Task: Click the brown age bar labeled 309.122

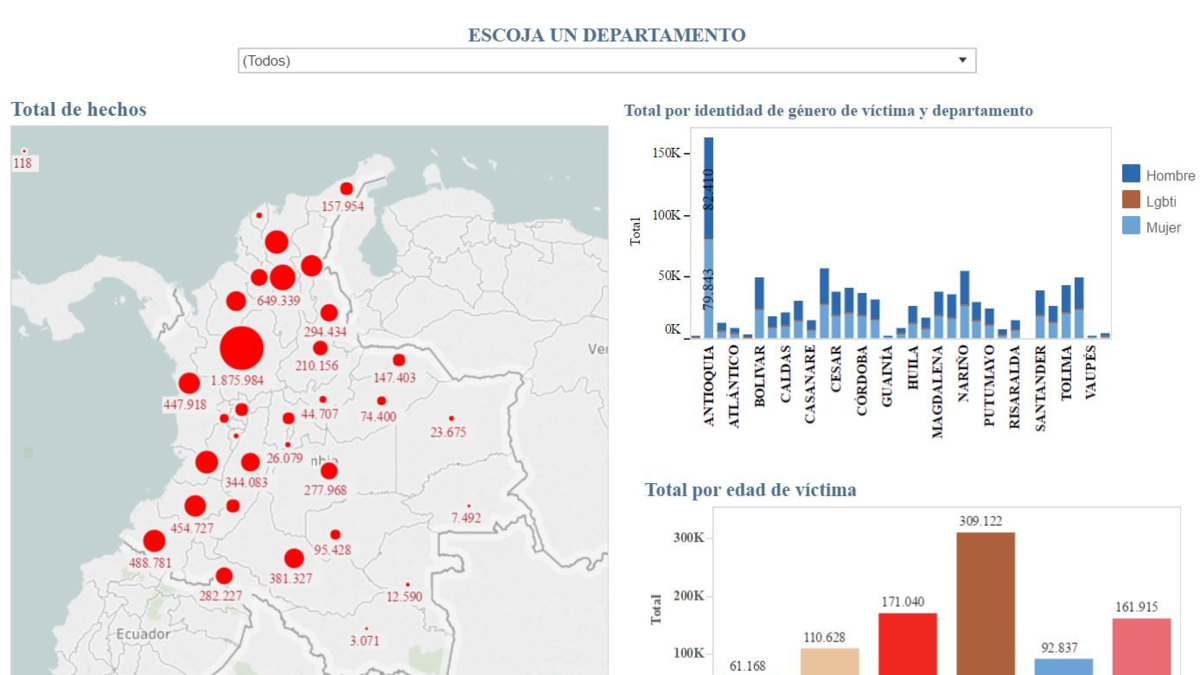Action: [x=985, y=600]
